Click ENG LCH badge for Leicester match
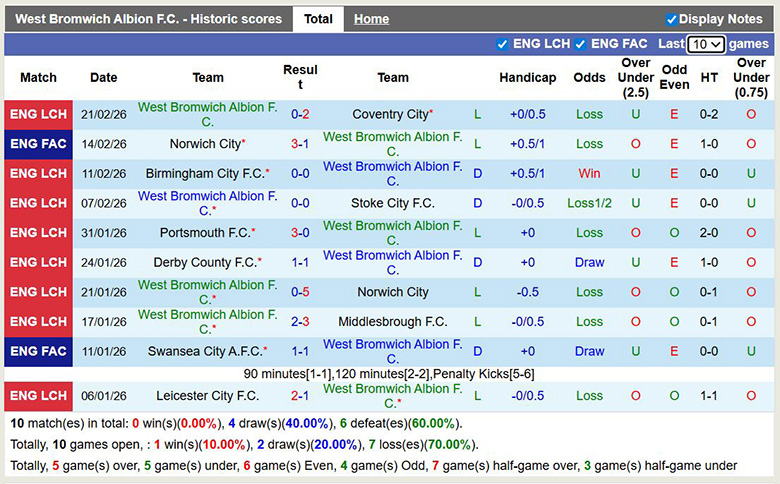 [x=38, y=396]
